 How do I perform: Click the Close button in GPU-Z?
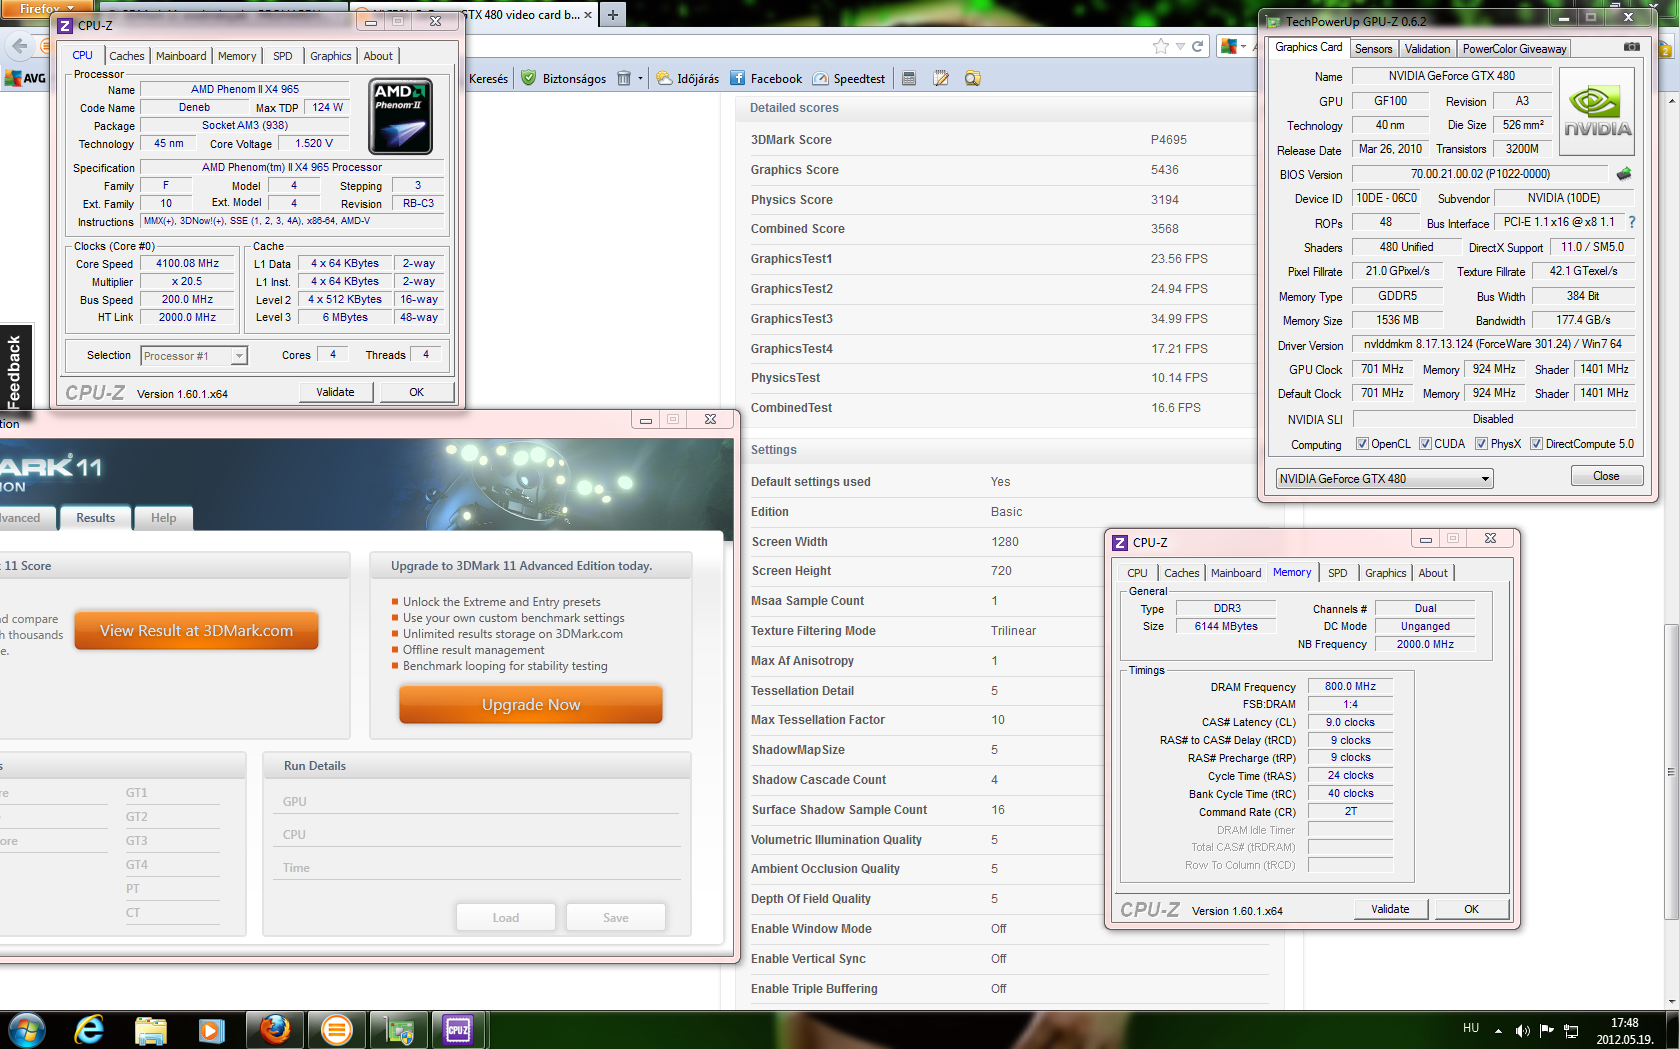pos(1606,476)
